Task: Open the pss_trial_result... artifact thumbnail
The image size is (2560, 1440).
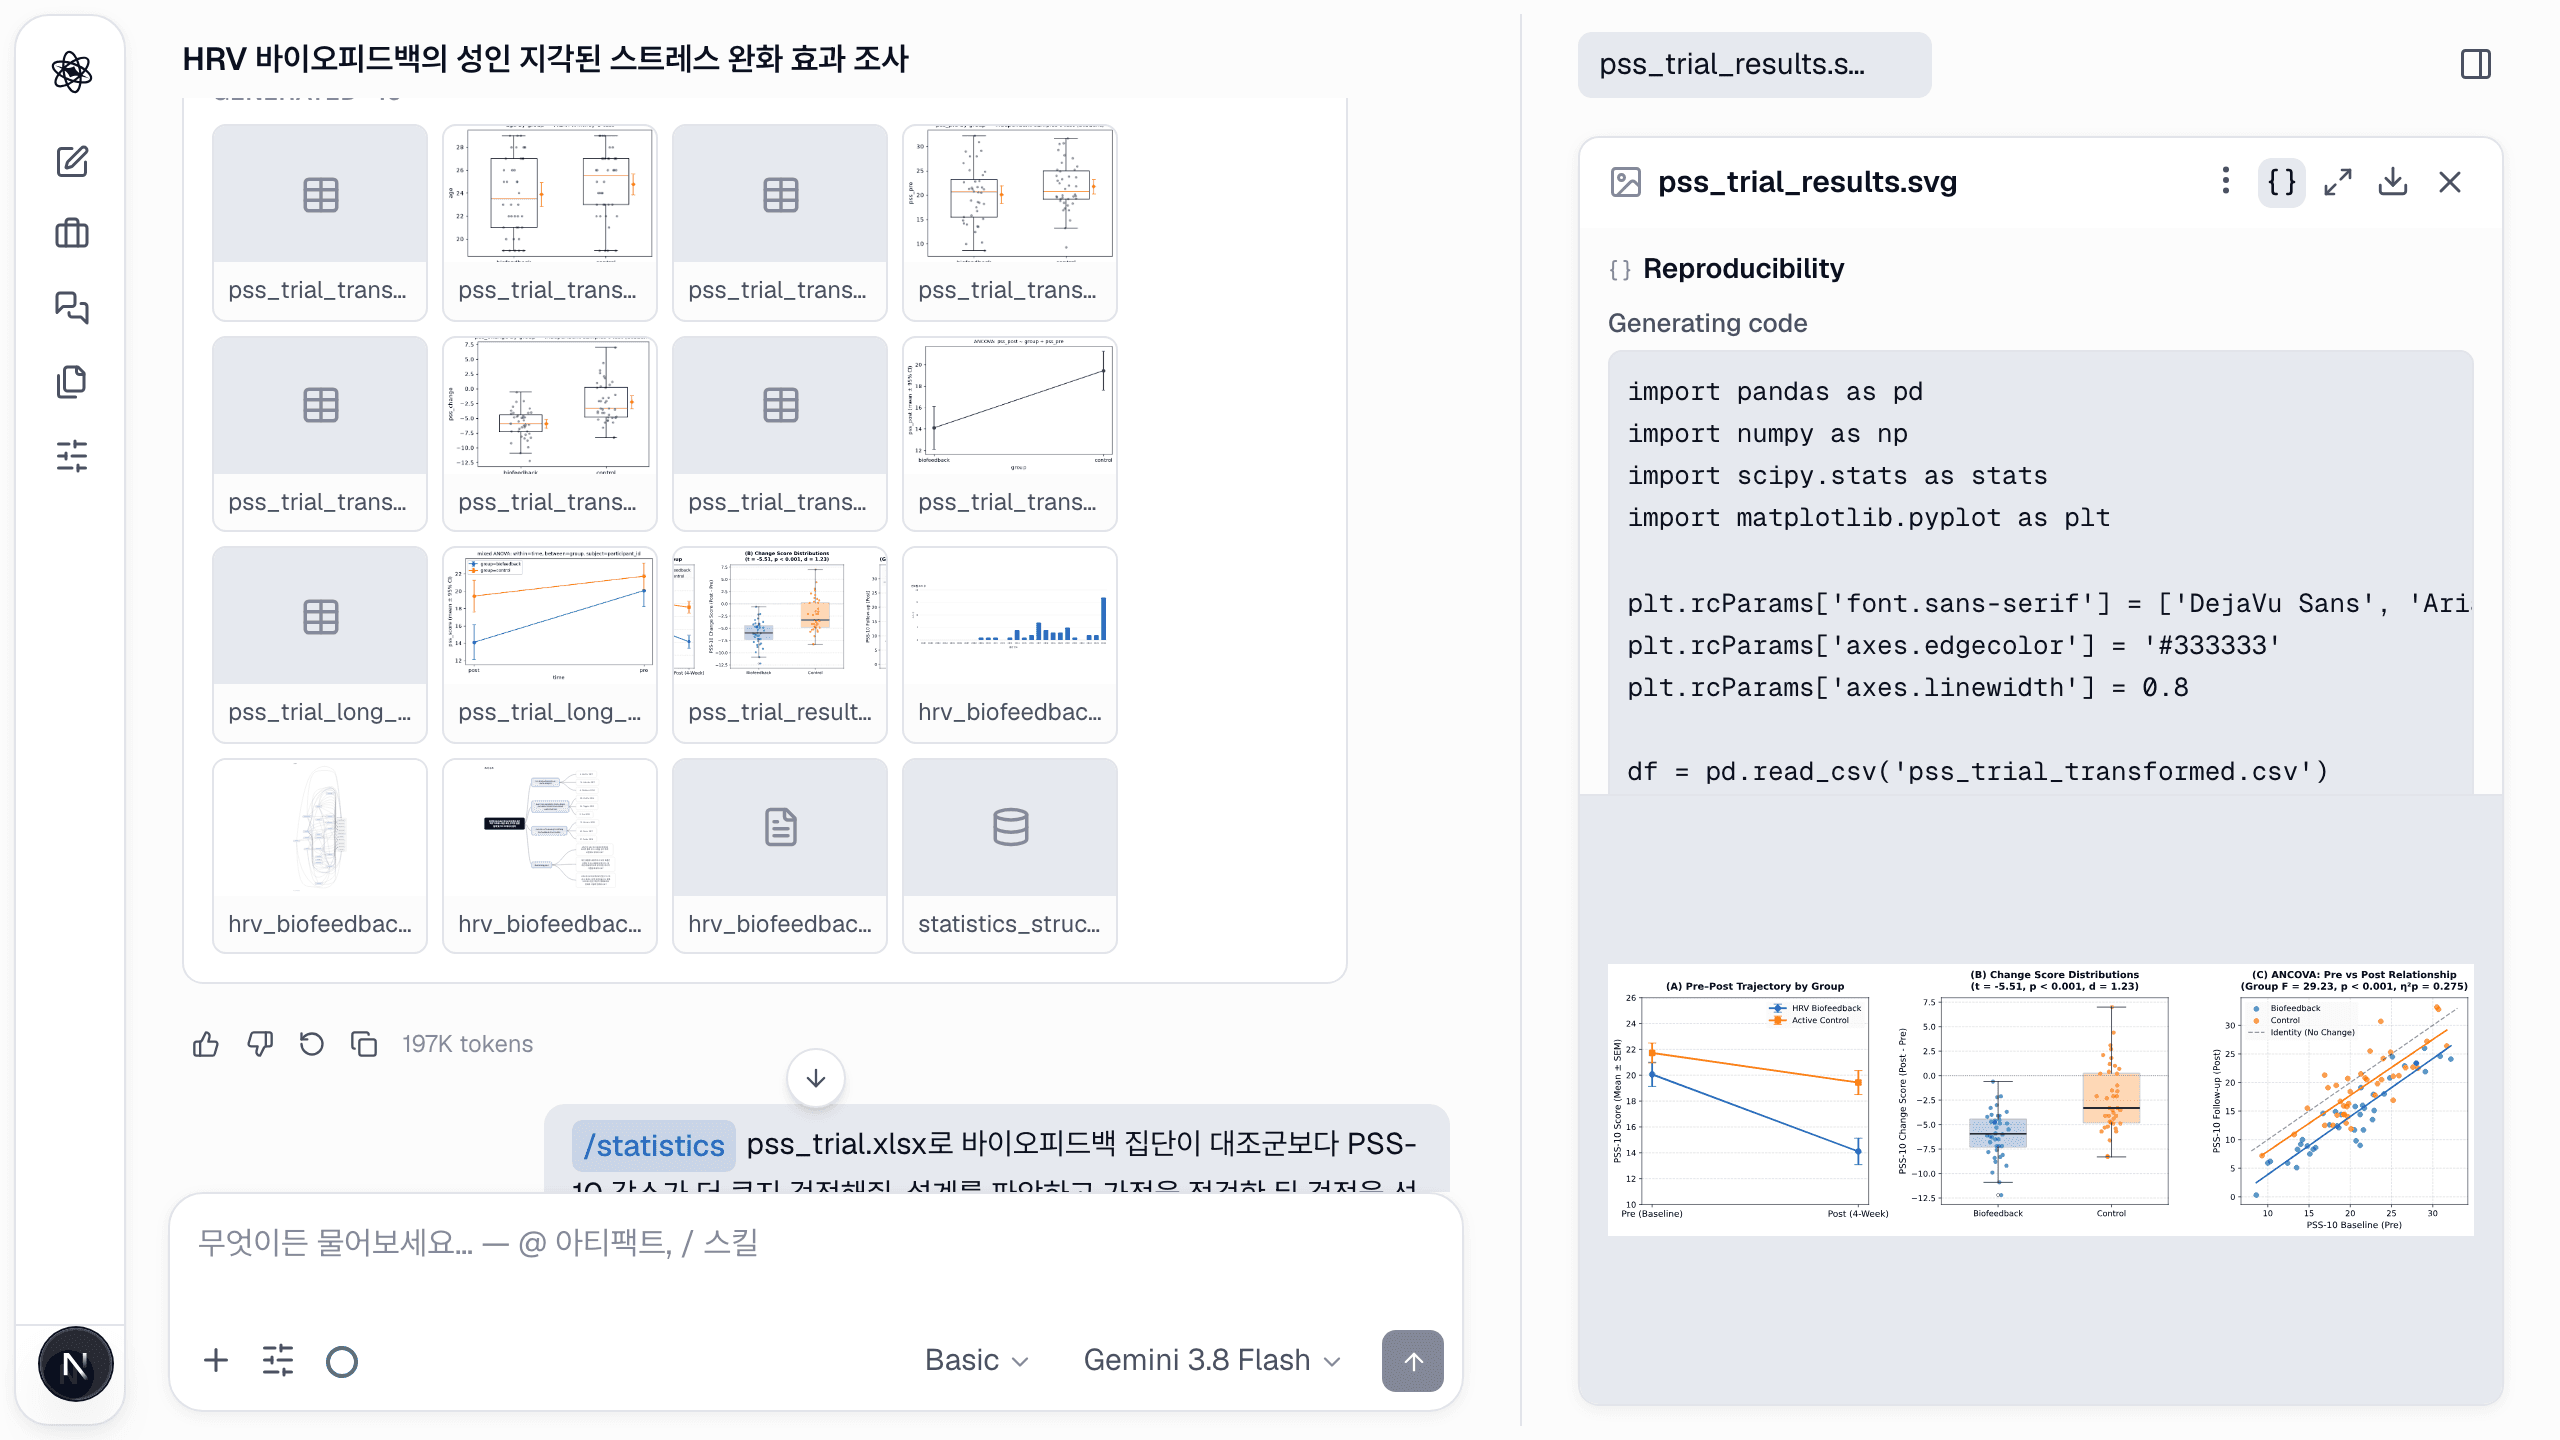Action: coord(780,645)
